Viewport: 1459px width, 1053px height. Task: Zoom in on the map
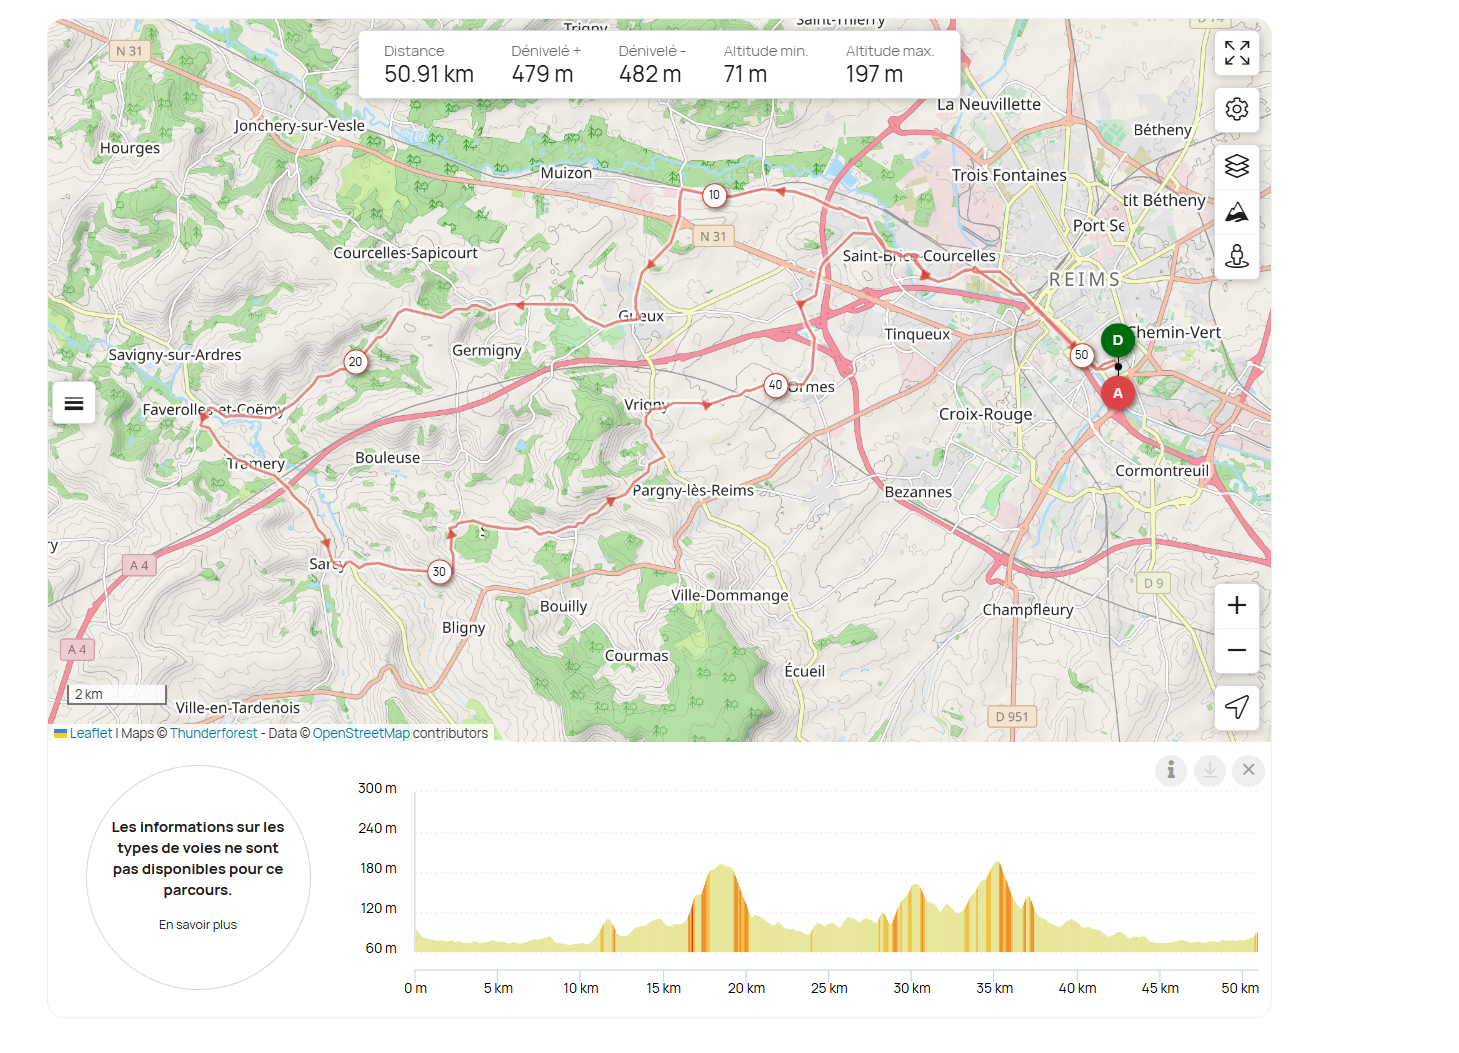1236,606
